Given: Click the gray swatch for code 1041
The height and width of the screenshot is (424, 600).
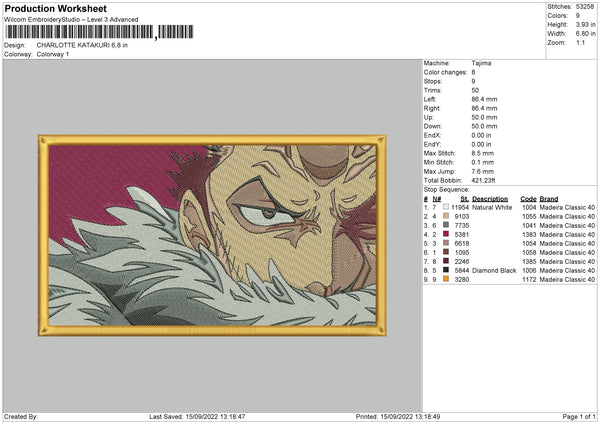Looking at the screenshot, I should [x=446, y=225].
